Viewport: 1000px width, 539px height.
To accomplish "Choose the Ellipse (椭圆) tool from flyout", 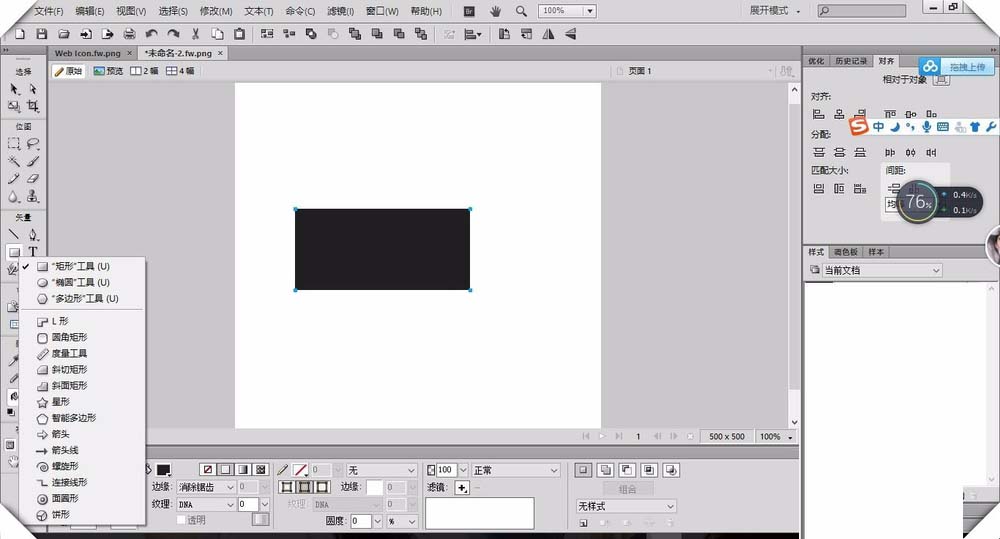I will (80, 283).
